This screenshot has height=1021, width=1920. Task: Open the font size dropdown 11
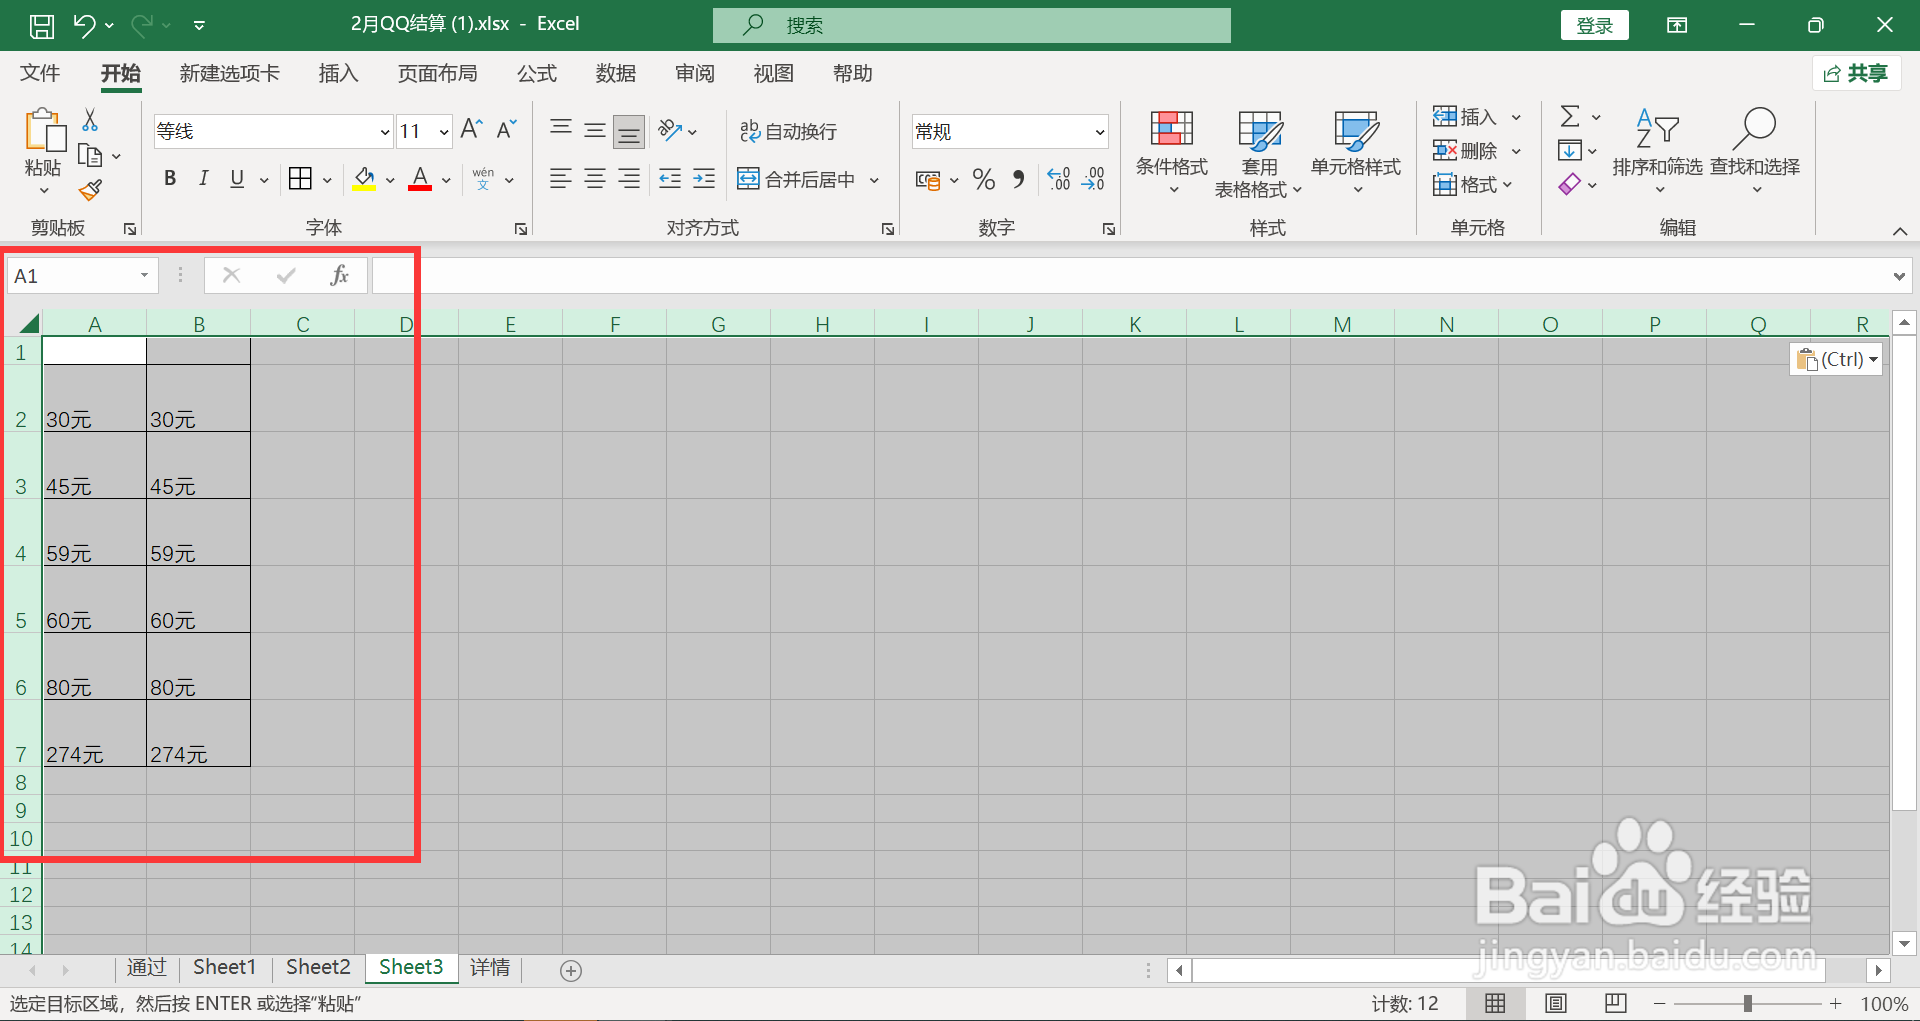[444, 132]
